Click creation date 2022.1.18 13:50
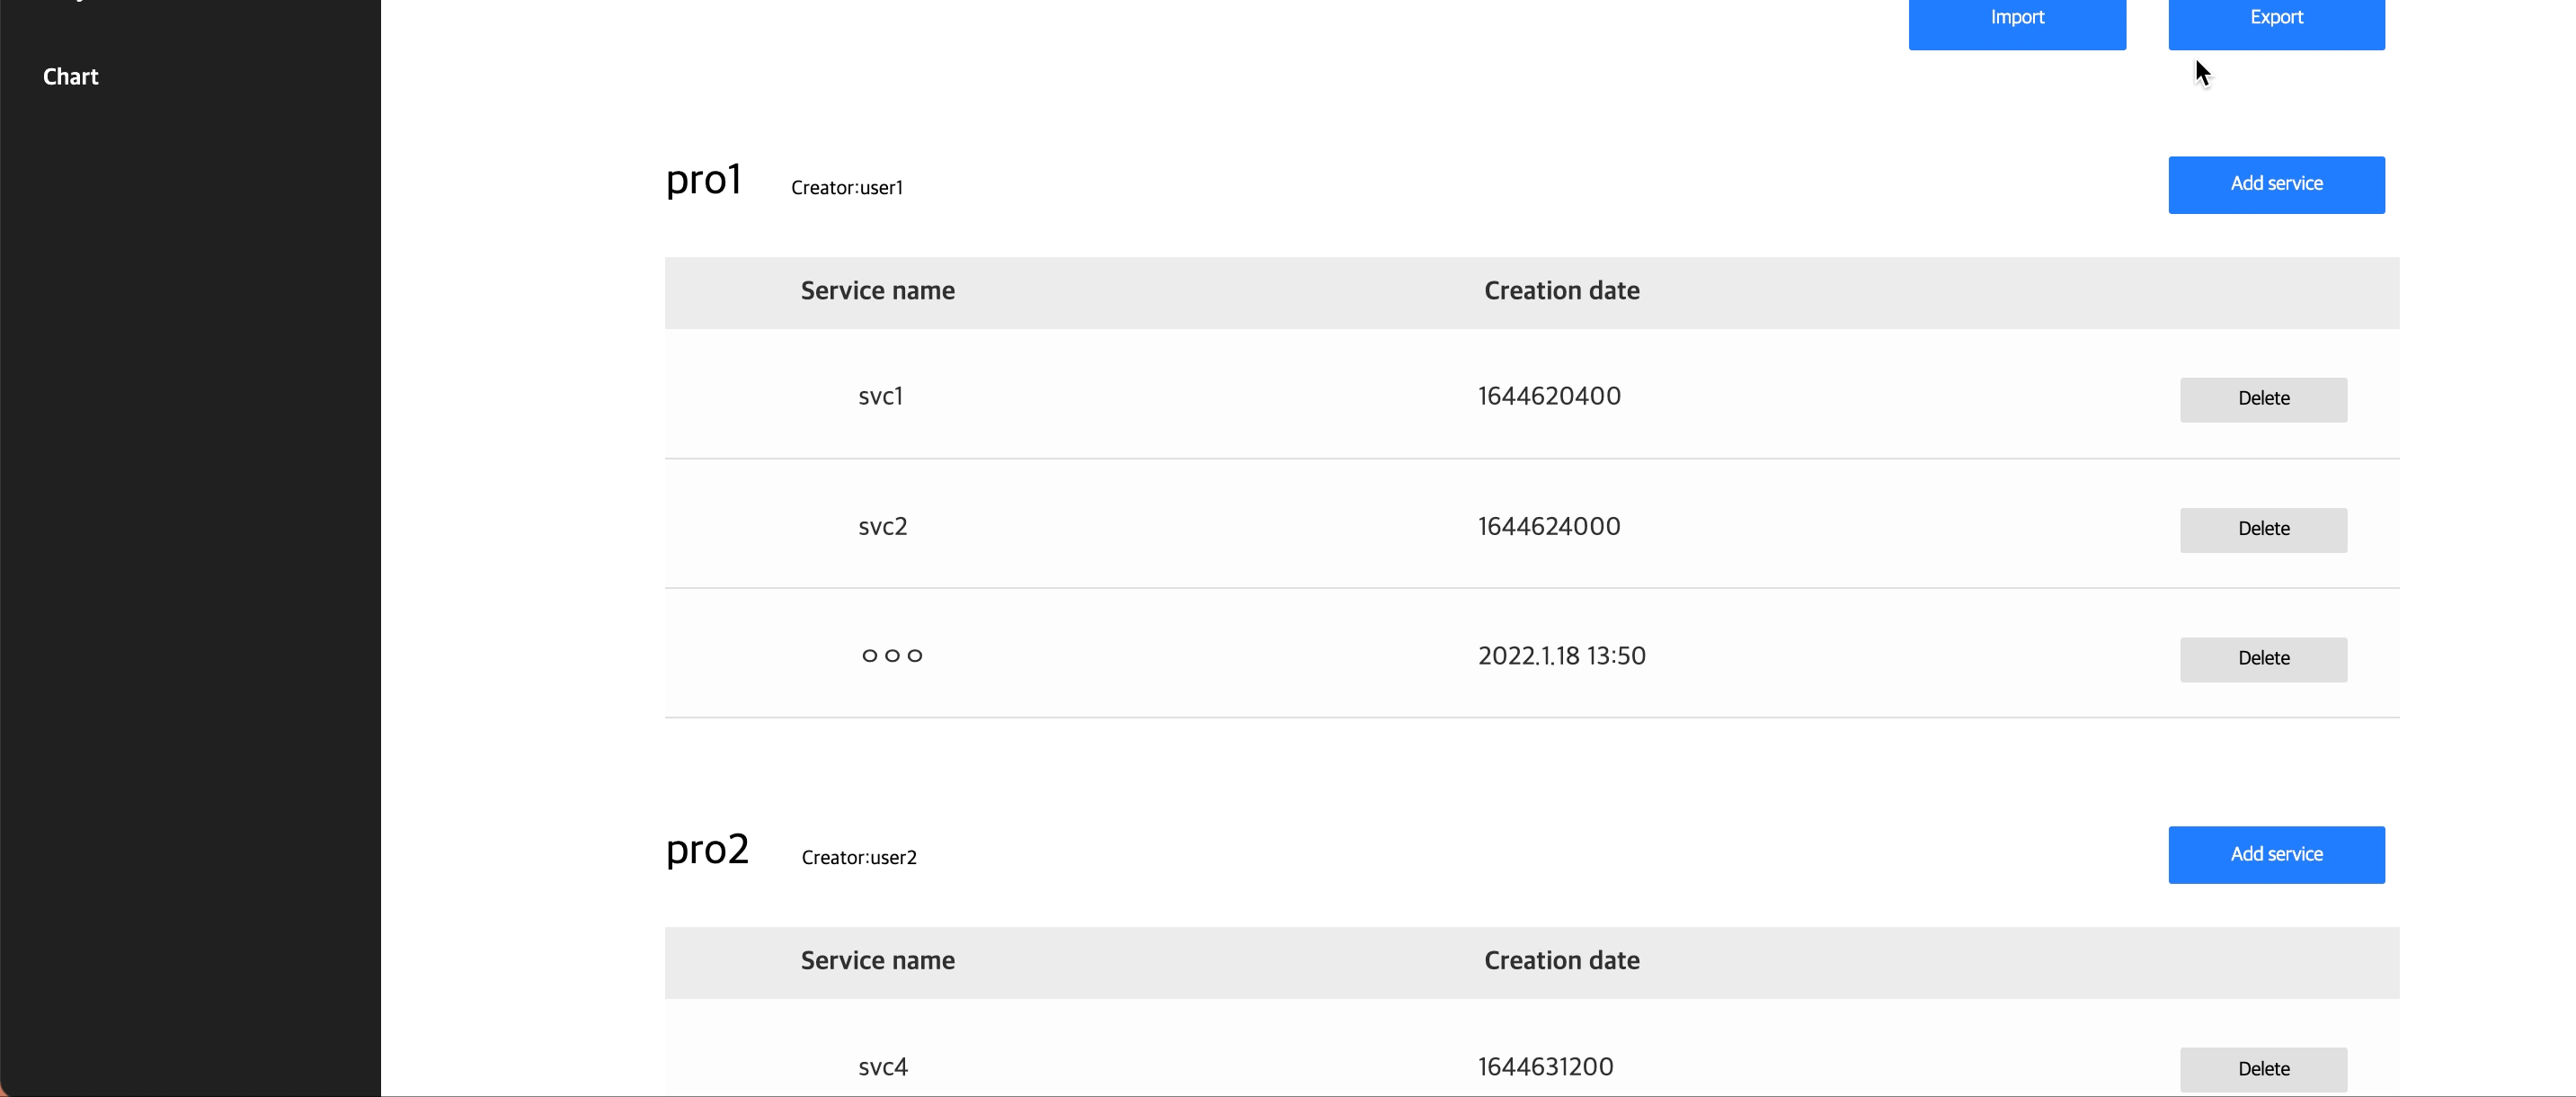Image resolution: width=2576 pixels, height=1097 pixels. click(1561, 656)
